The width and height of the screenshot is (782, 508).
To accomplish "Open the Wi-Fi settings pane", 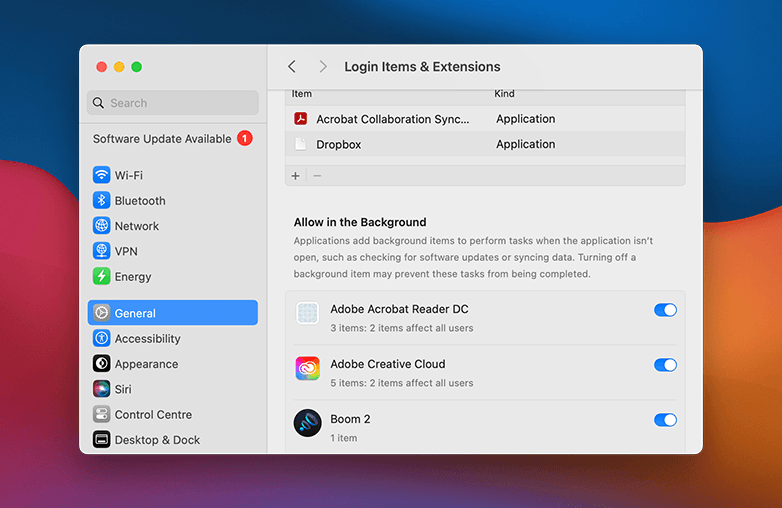I will point(173,175).
